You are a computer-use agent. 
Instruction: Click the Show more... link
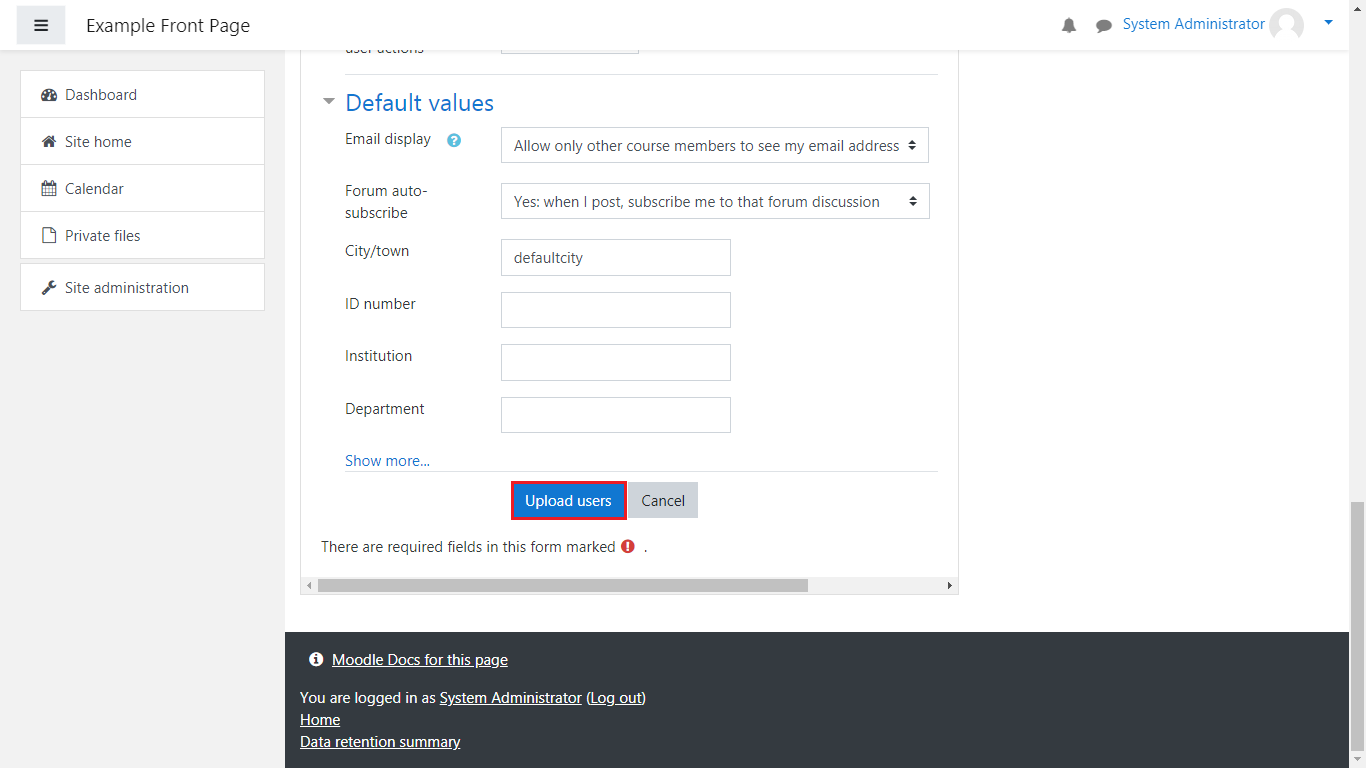point(387,461)
